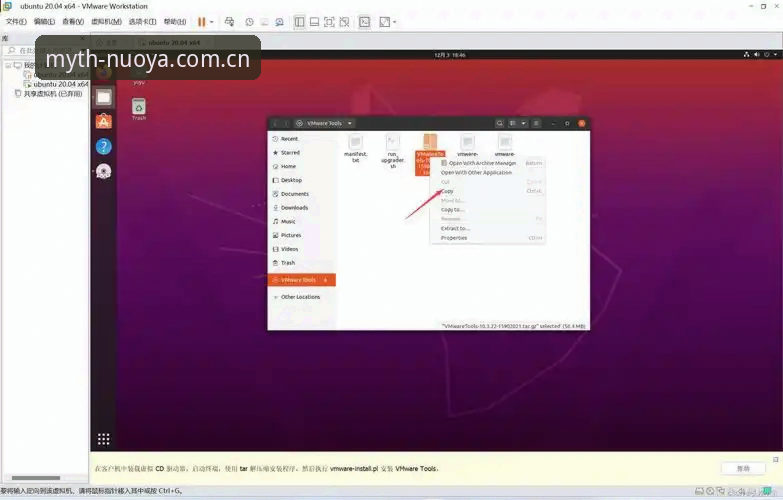Open the 文件(F) menu
This screenshot has height=500, width=783.
coord(16,21)
